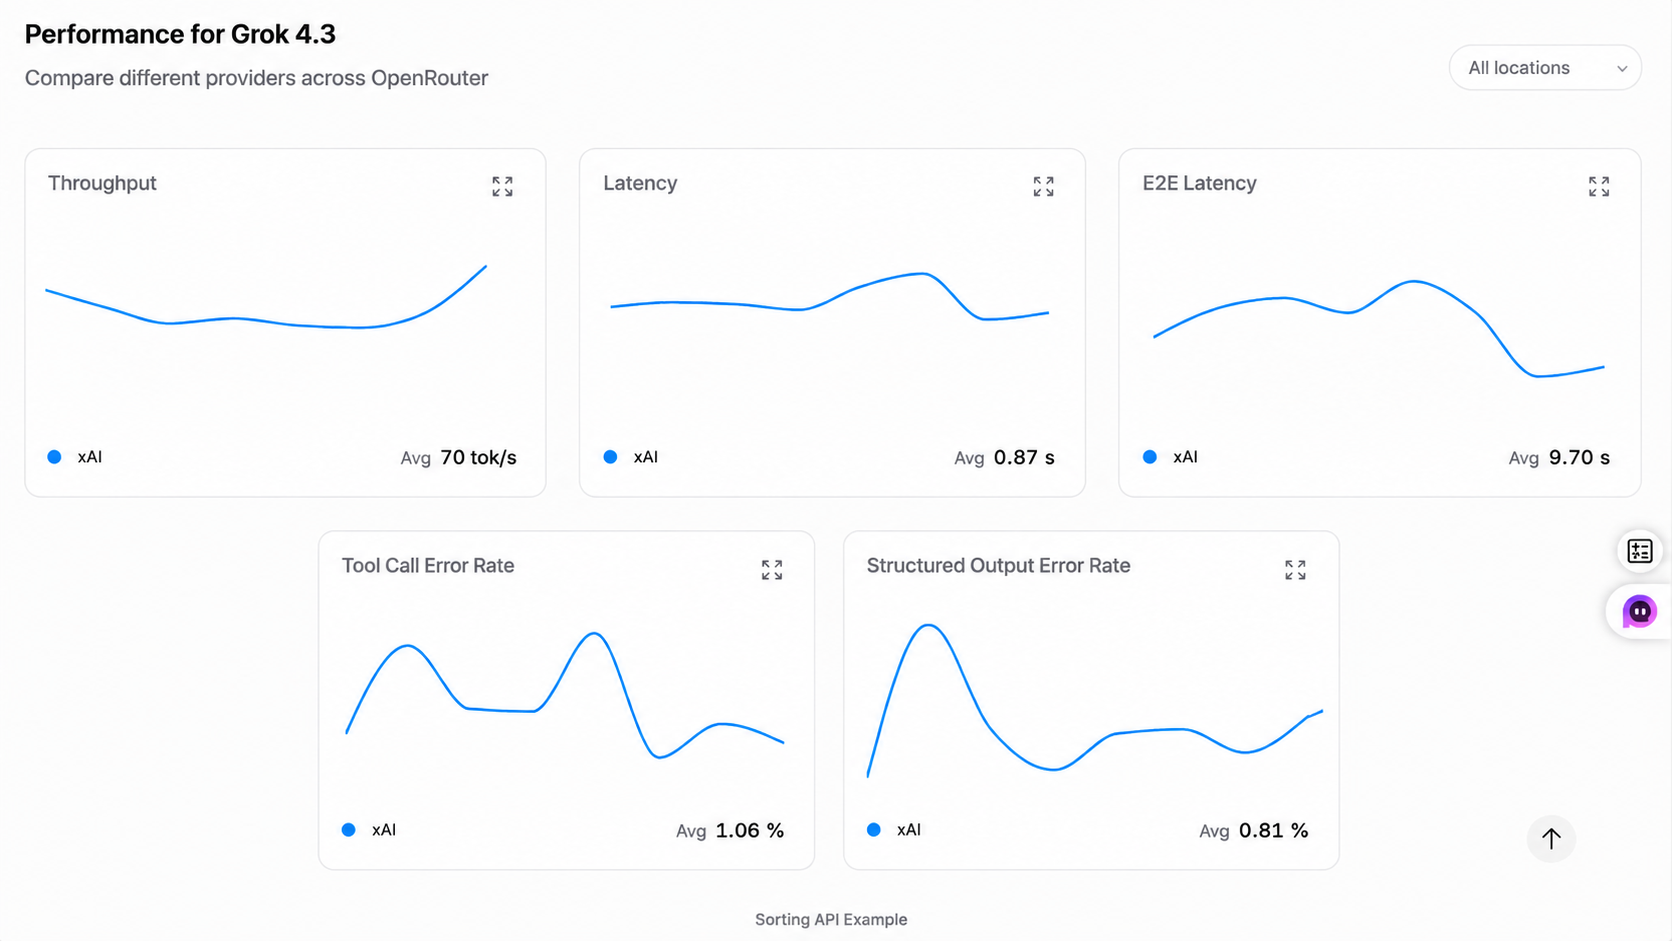Click the Sorting API Example text
Screen dimensions: 1672x941
coord(831,920)
